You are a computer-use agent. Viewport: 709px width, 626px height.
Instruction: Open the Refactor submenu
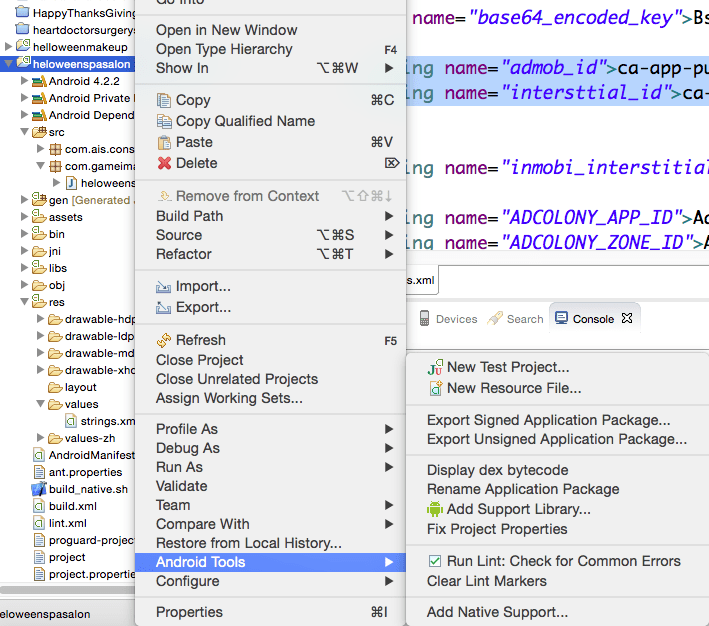point(270,254)
